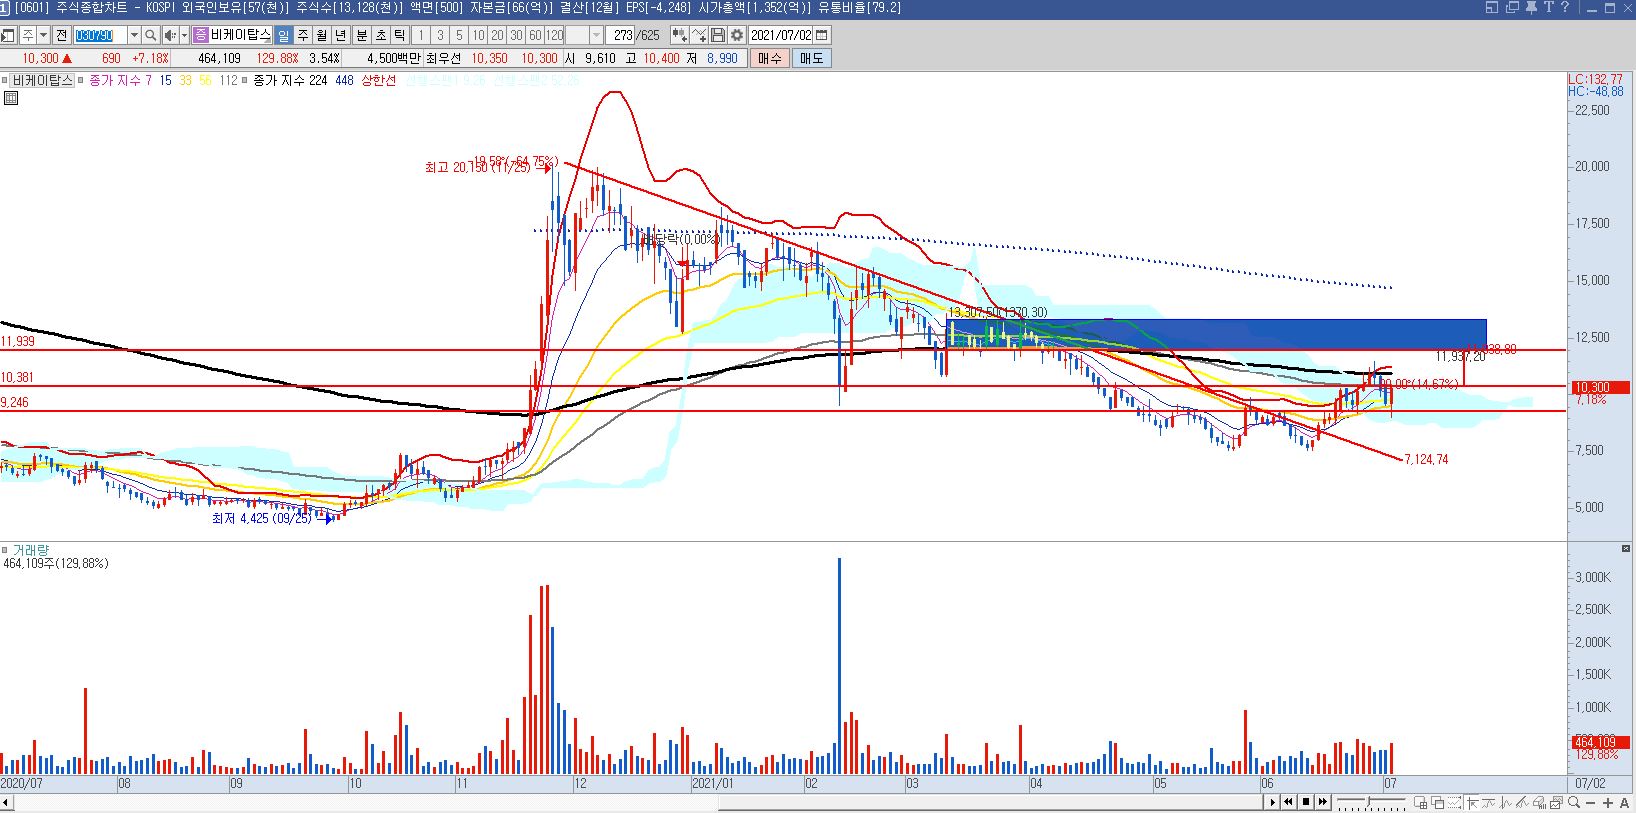Select minute (분) chart period
The image size is (1636, 813).
point(362,35)
